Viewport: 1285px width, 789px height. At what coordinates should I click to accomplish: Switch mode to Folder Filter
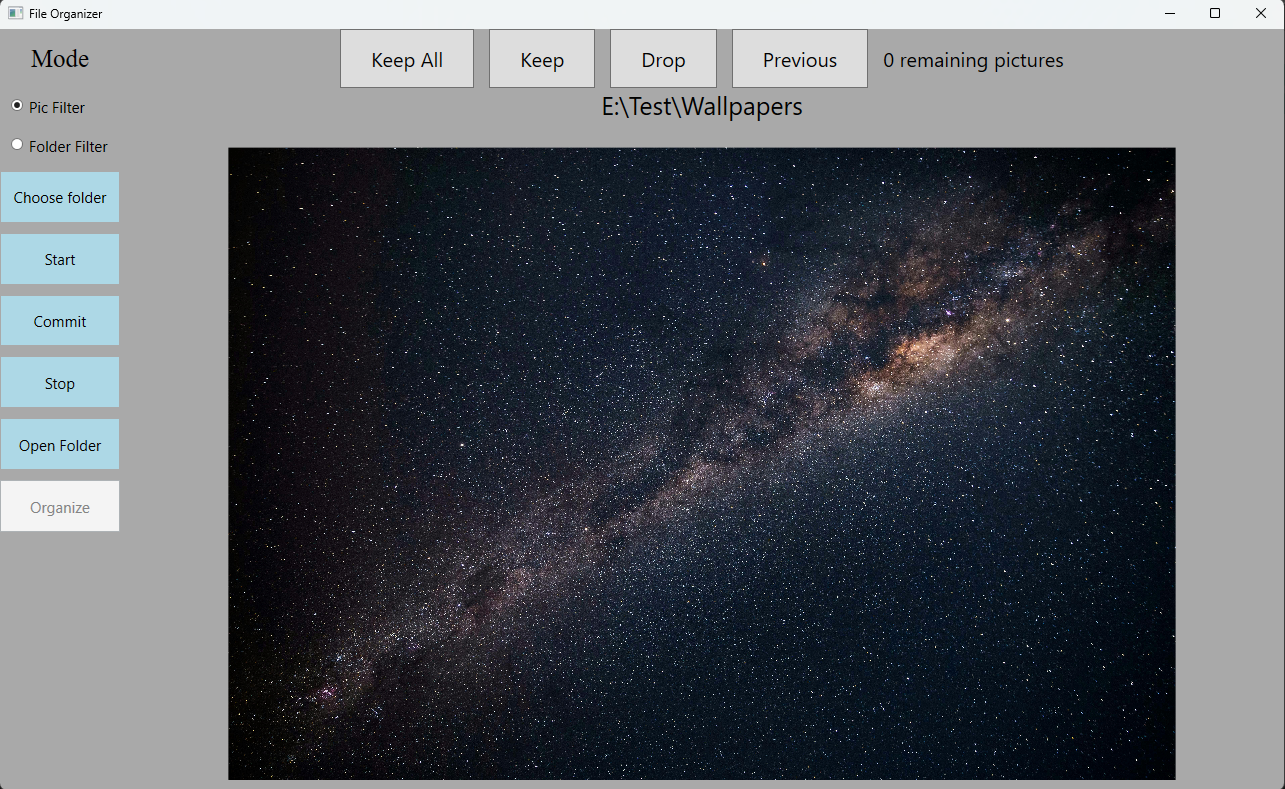[x=17, y=145]
